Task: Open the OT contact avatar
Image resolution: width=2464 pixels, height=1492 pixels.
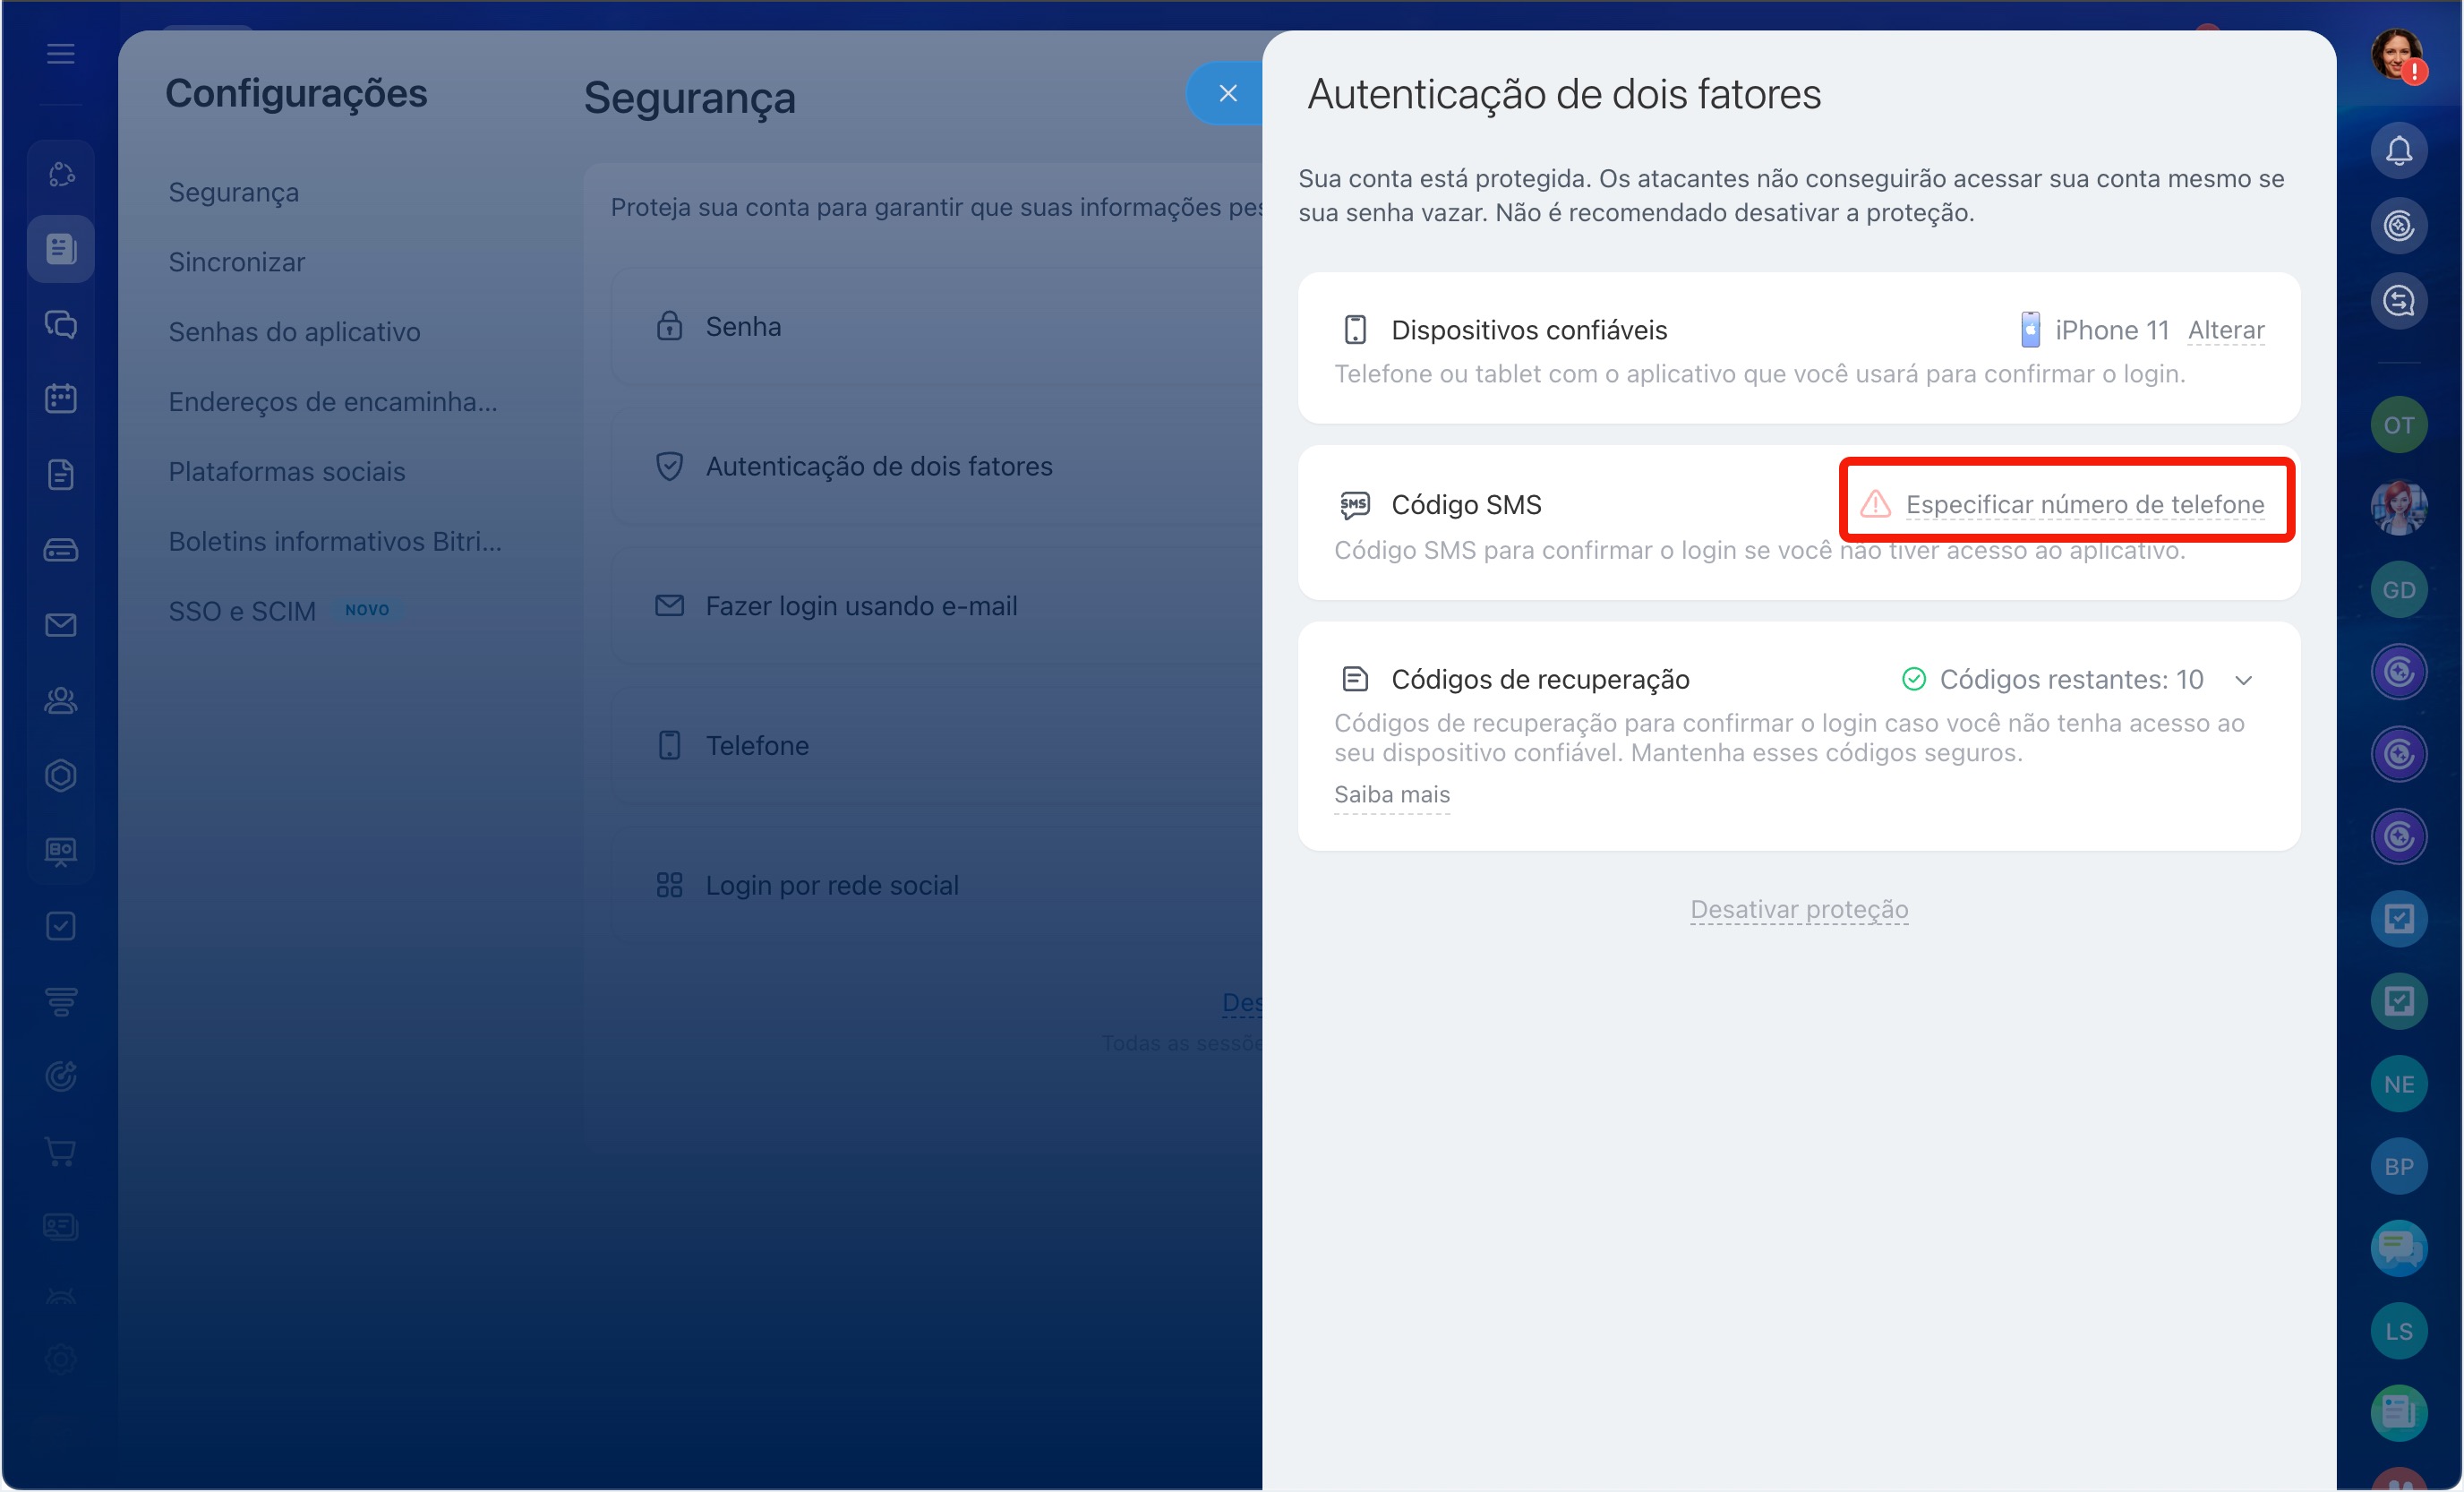Action: (2398, 425)
